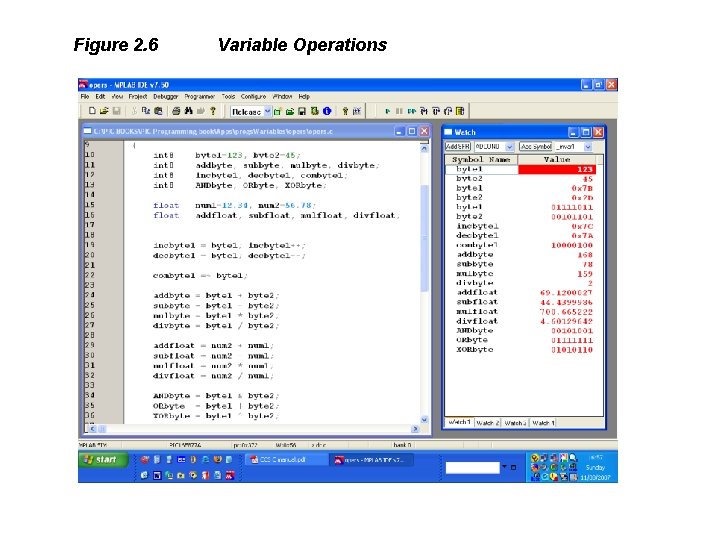Select the mulbyte value 159
720x540 pixels.
585,274
